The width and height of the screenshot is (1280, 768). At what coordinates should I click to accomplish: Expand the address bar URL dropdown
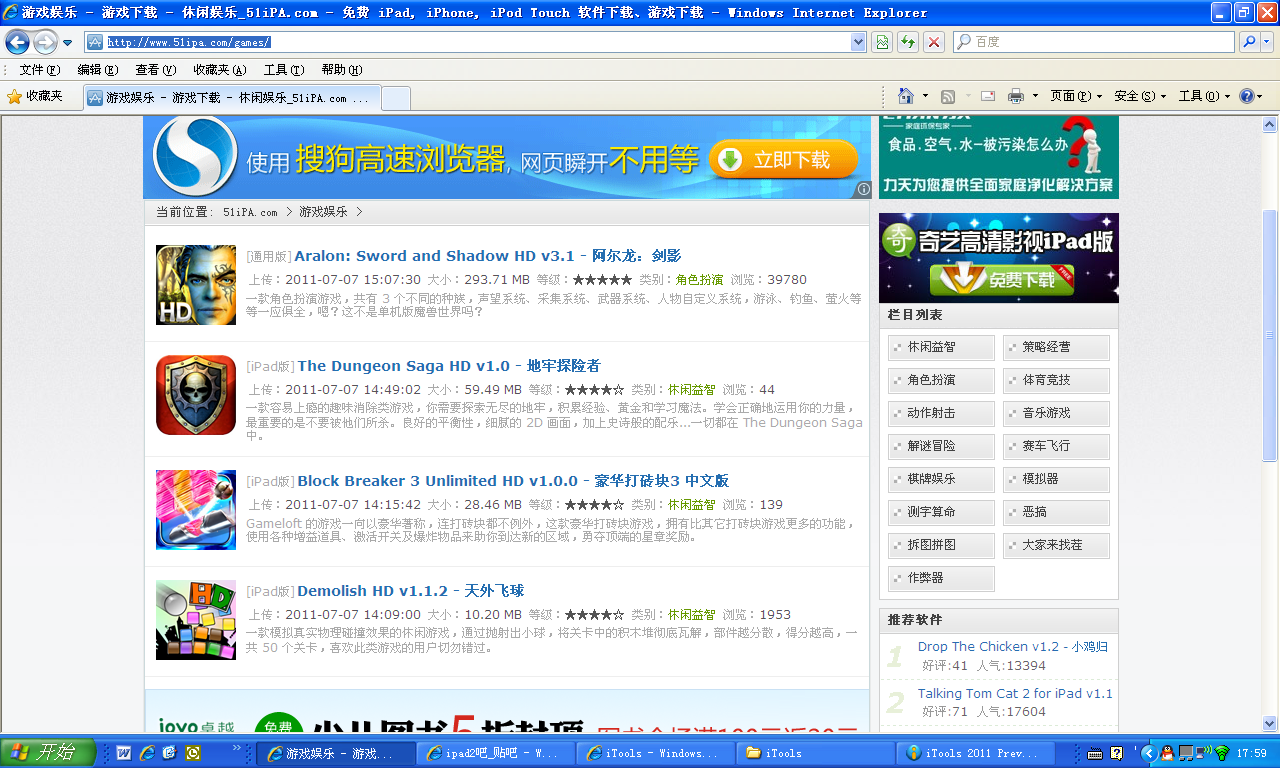tap(858, 42)
